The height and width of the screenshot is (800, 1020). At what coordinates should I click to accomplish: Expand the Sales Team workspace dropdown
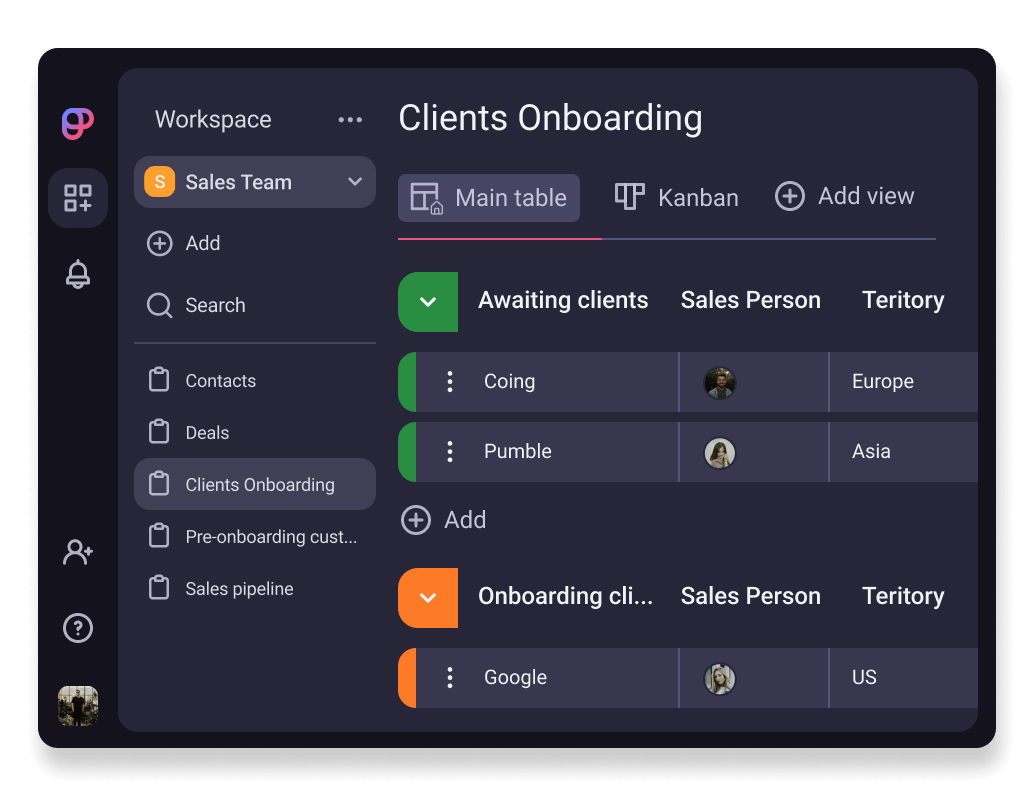[354, 182]
